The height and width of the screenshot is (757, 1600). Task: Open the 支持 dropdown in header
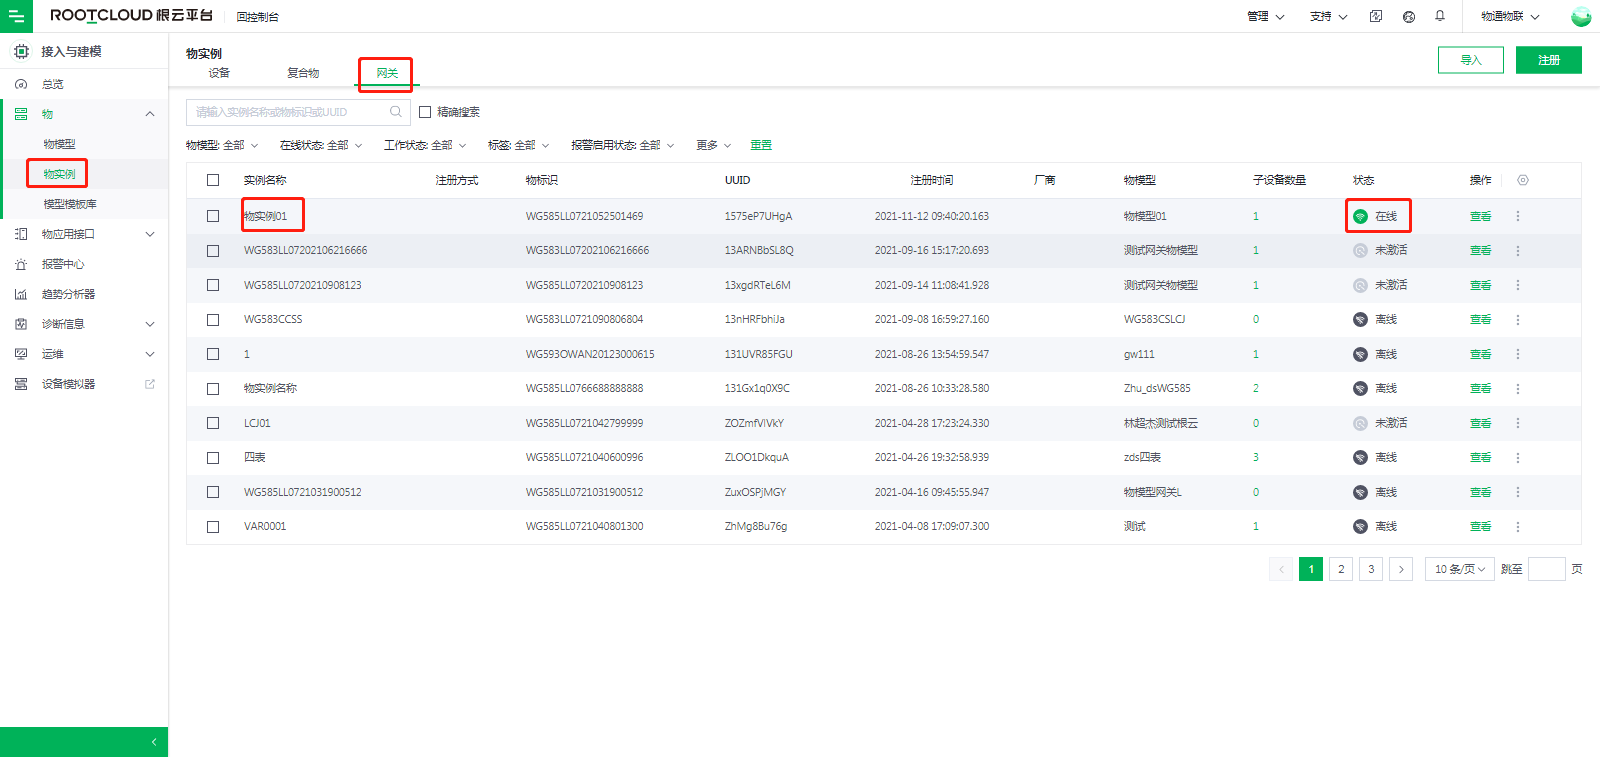(1329, 16)
